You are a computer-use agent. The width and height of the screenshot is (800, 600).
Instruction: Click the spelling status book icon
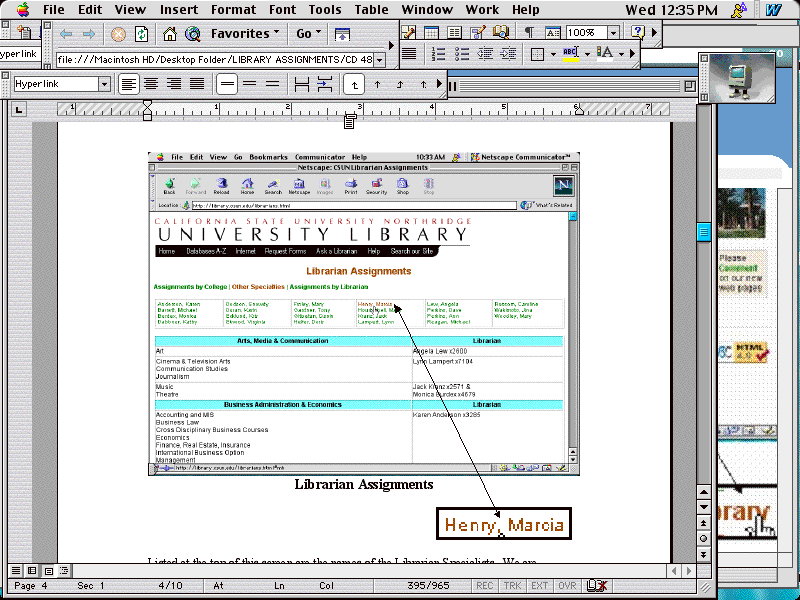(596, 585)
